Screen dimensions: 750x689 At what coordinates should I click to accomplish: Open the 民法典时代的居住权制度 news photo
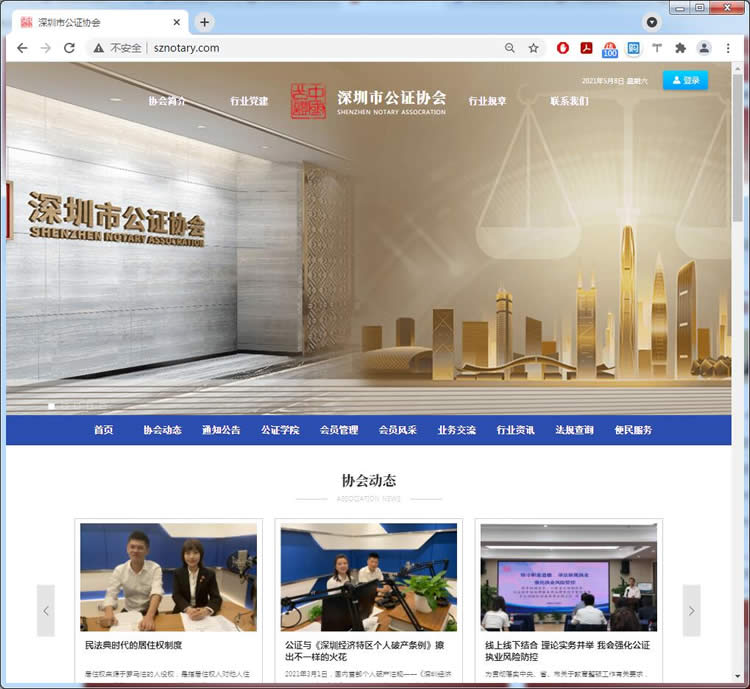pos(168,577)
